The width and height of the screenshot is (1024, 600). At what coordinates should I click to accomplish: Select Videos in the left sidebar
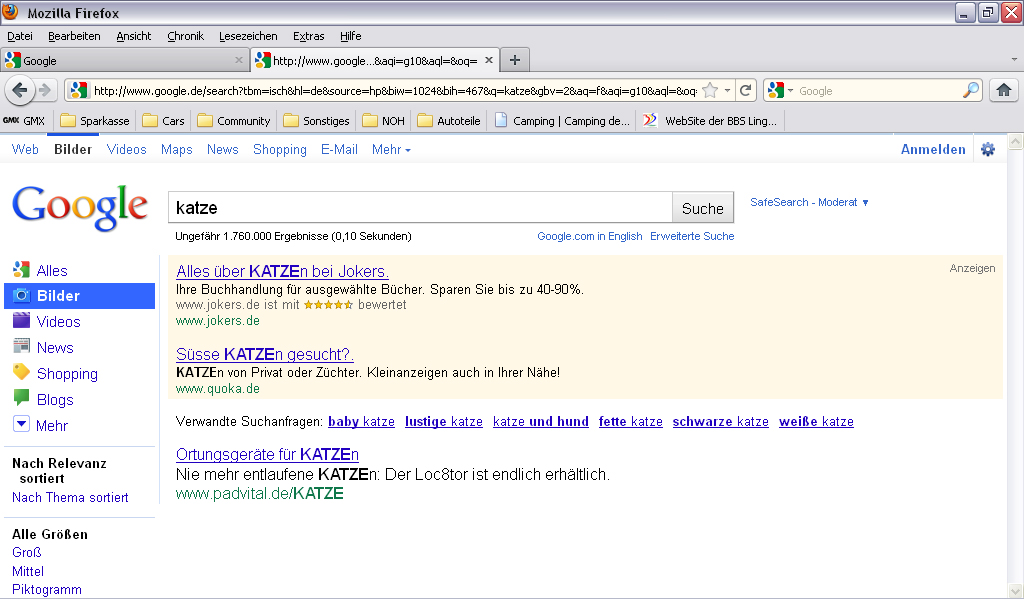58,322
